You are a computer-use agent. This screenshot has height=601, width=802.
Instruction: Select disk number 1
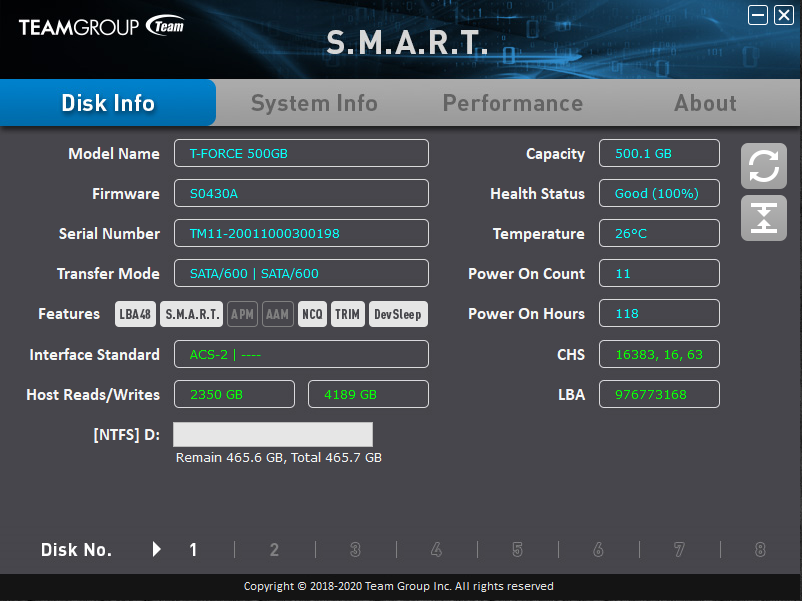pos(193,549)
